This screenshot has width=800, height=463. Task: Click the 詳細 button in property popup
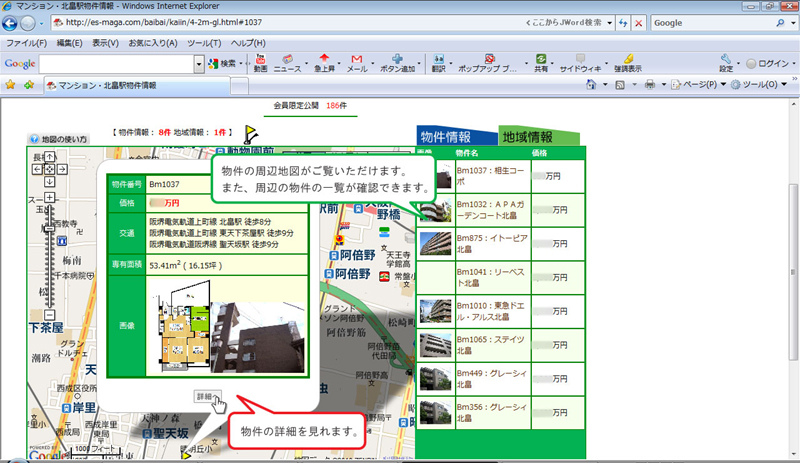point(206,396)
